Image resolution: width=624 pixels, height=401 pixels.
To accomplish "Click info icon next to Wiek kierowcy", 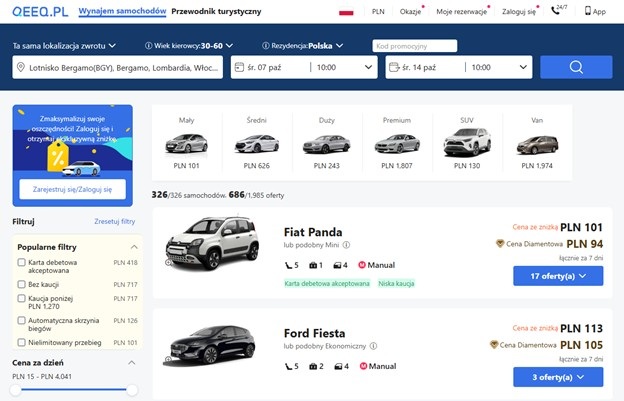I will (x=148, y=46).
